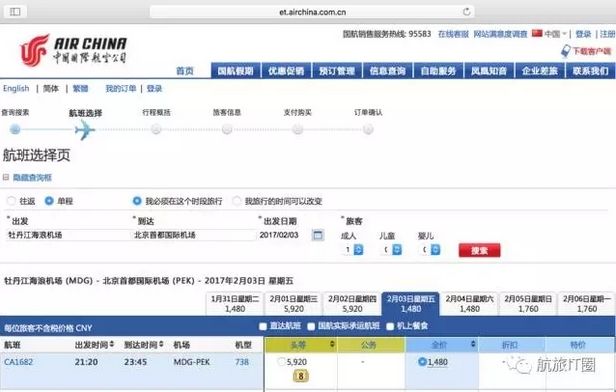
Task: Sort by 到达时间 arrows
Action: tap(161, 344)
